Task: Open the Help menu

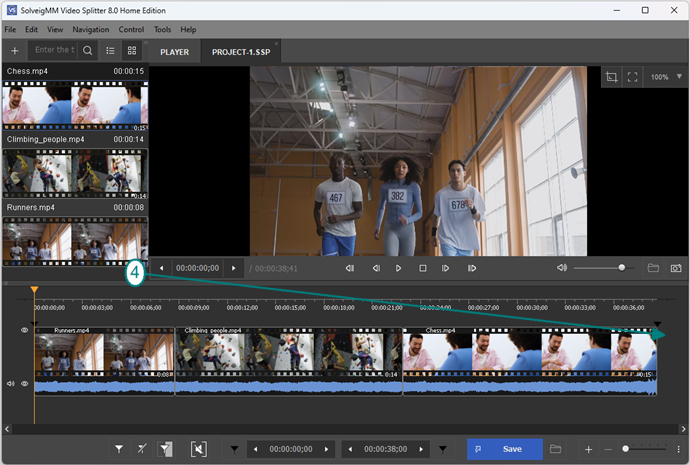Action: click(188, 29)
